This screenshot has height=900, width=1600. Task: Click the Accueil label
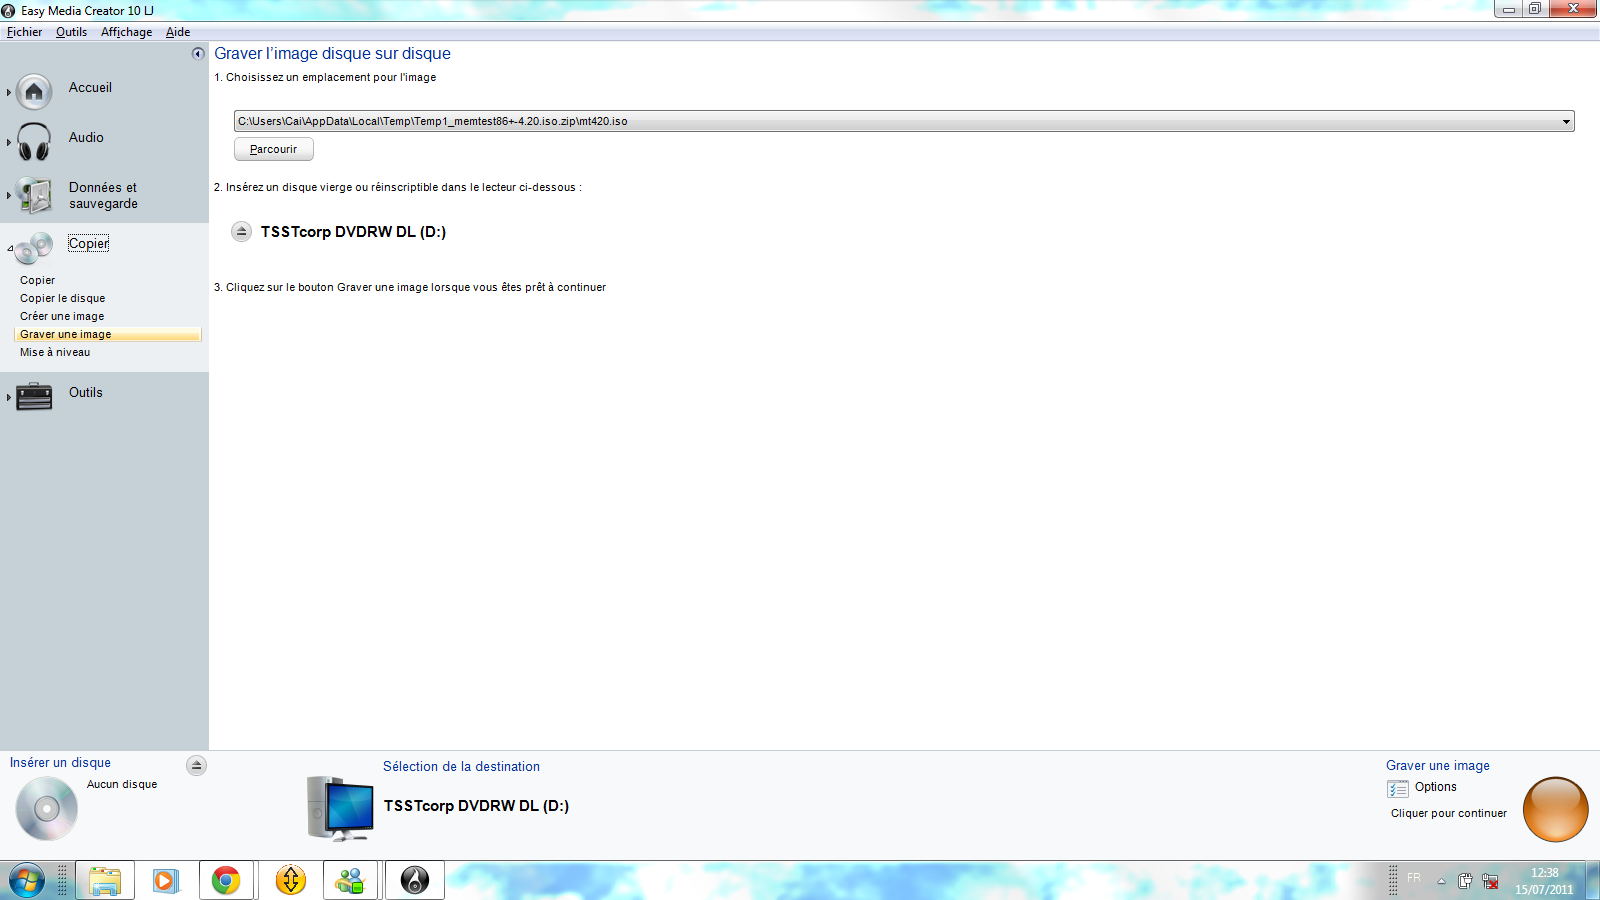coord(90,88)
